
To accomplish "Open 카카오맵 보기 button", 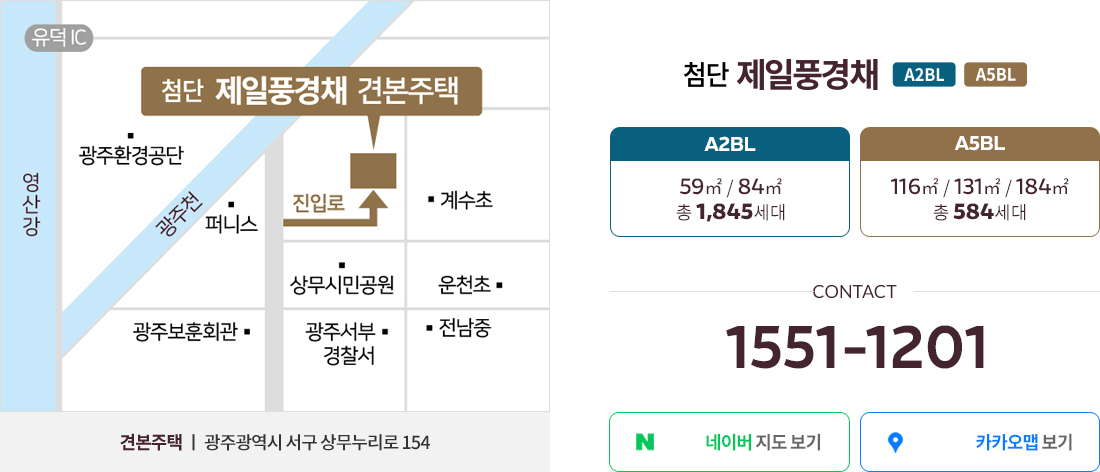I will click(x=979, y=442).
